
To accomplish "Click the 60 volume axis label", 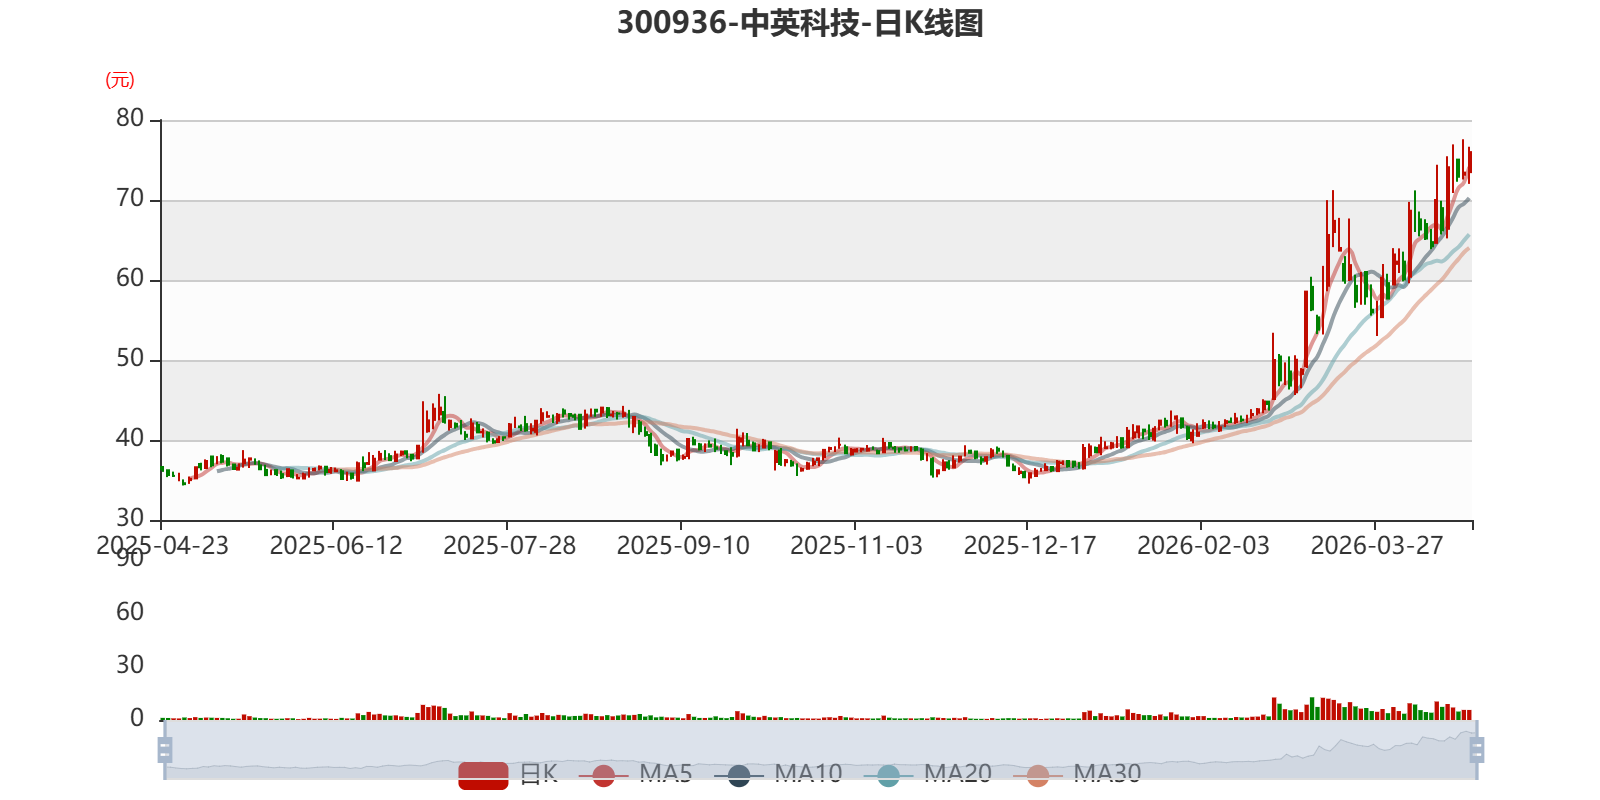I will 130,611.
